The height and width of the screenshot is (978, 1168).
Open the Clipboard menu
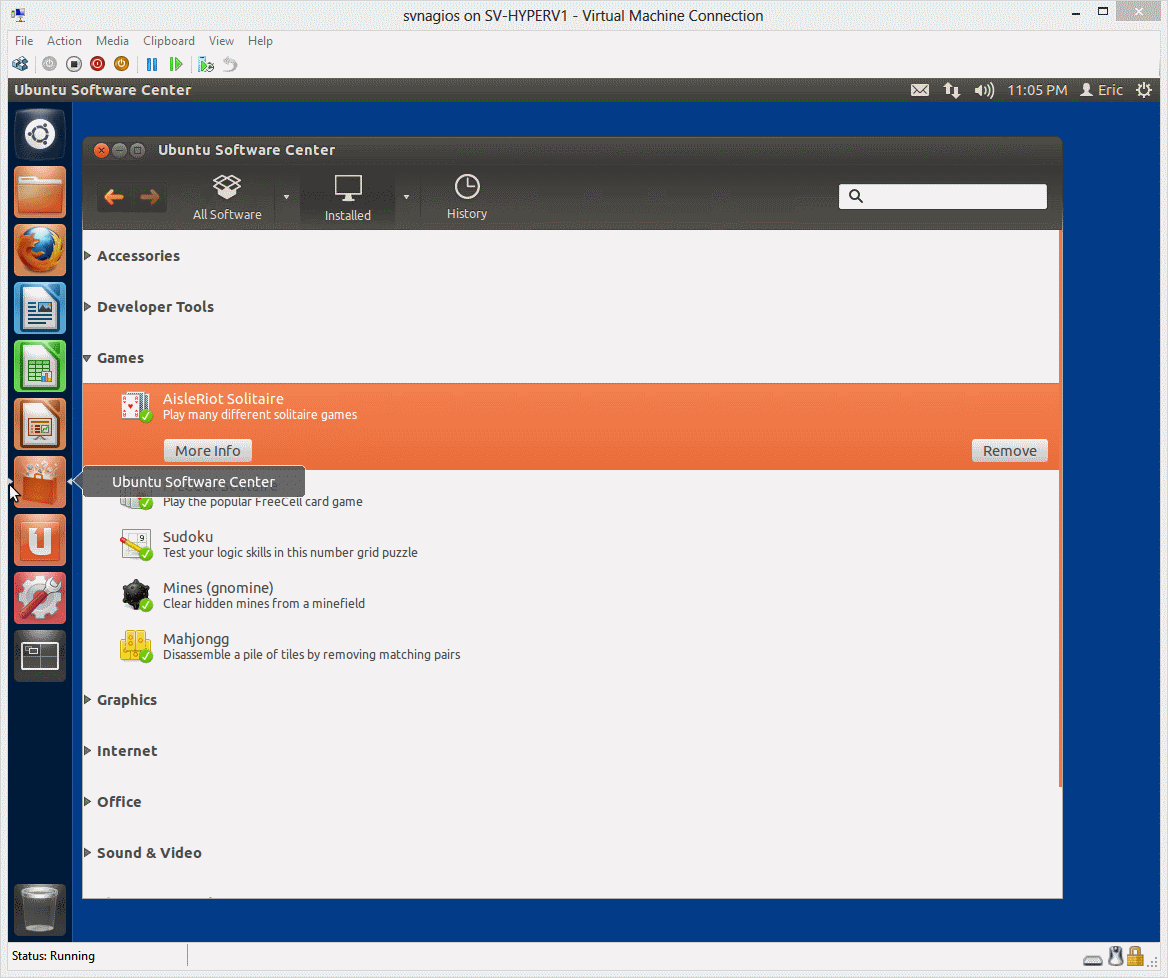pos(168,41)
